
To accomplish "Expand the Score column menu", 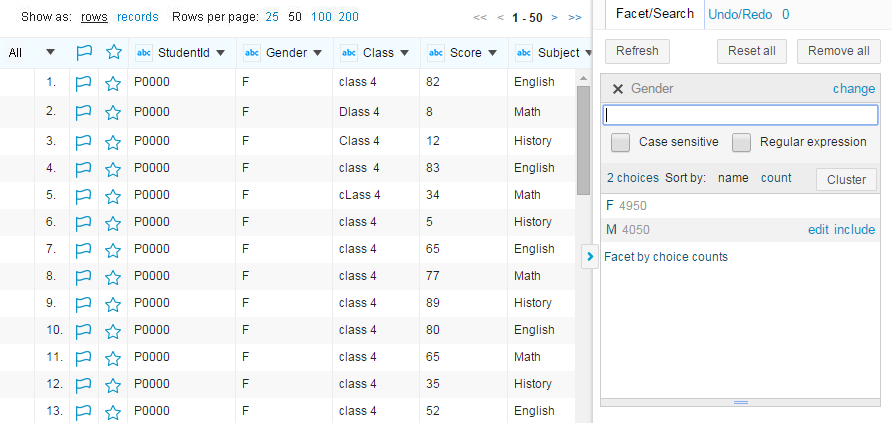I will tap(494, 53).
